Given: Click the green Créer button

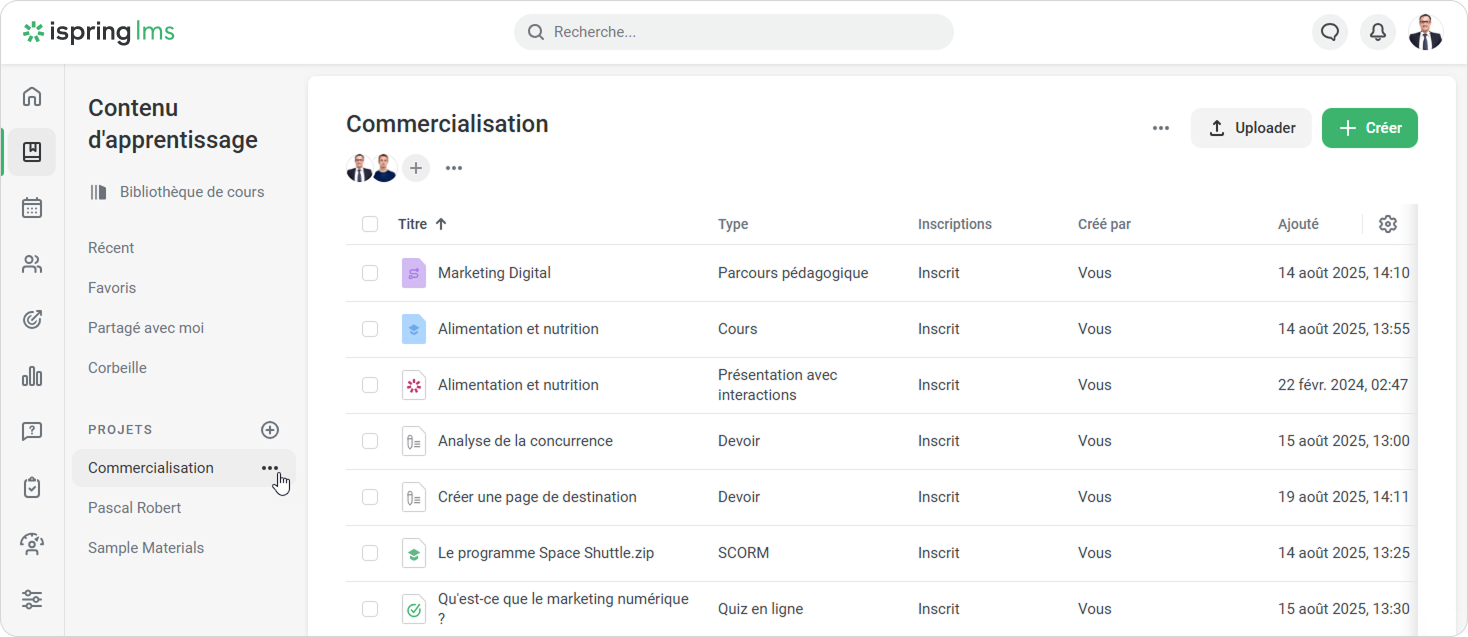Looking at the screenshot, I should click(1369, 128).
